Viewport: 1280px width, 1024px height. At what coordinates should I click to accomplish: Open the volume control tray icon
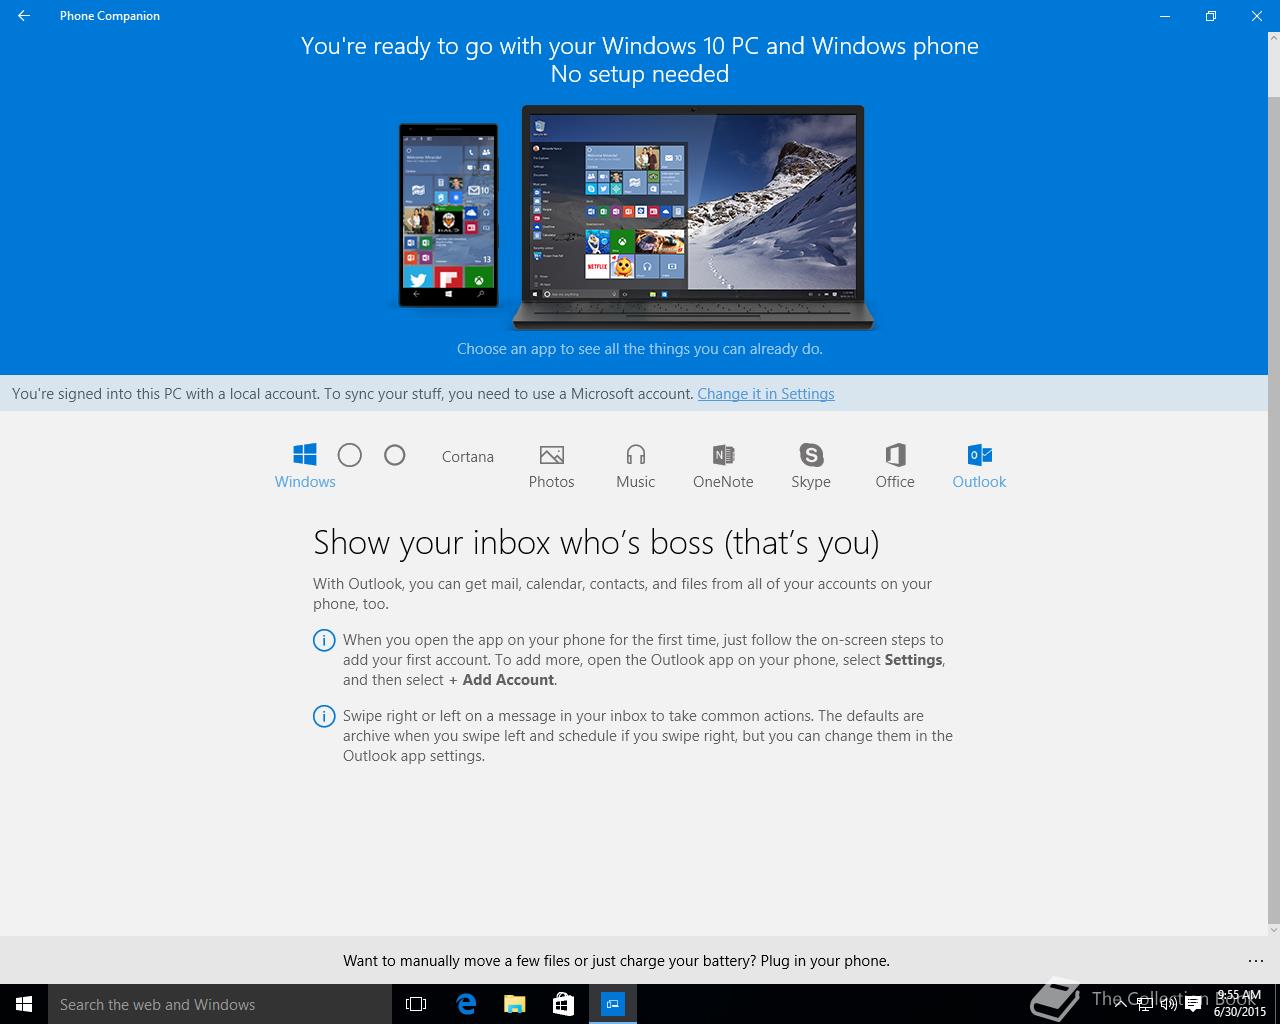click(1168, 1004)
